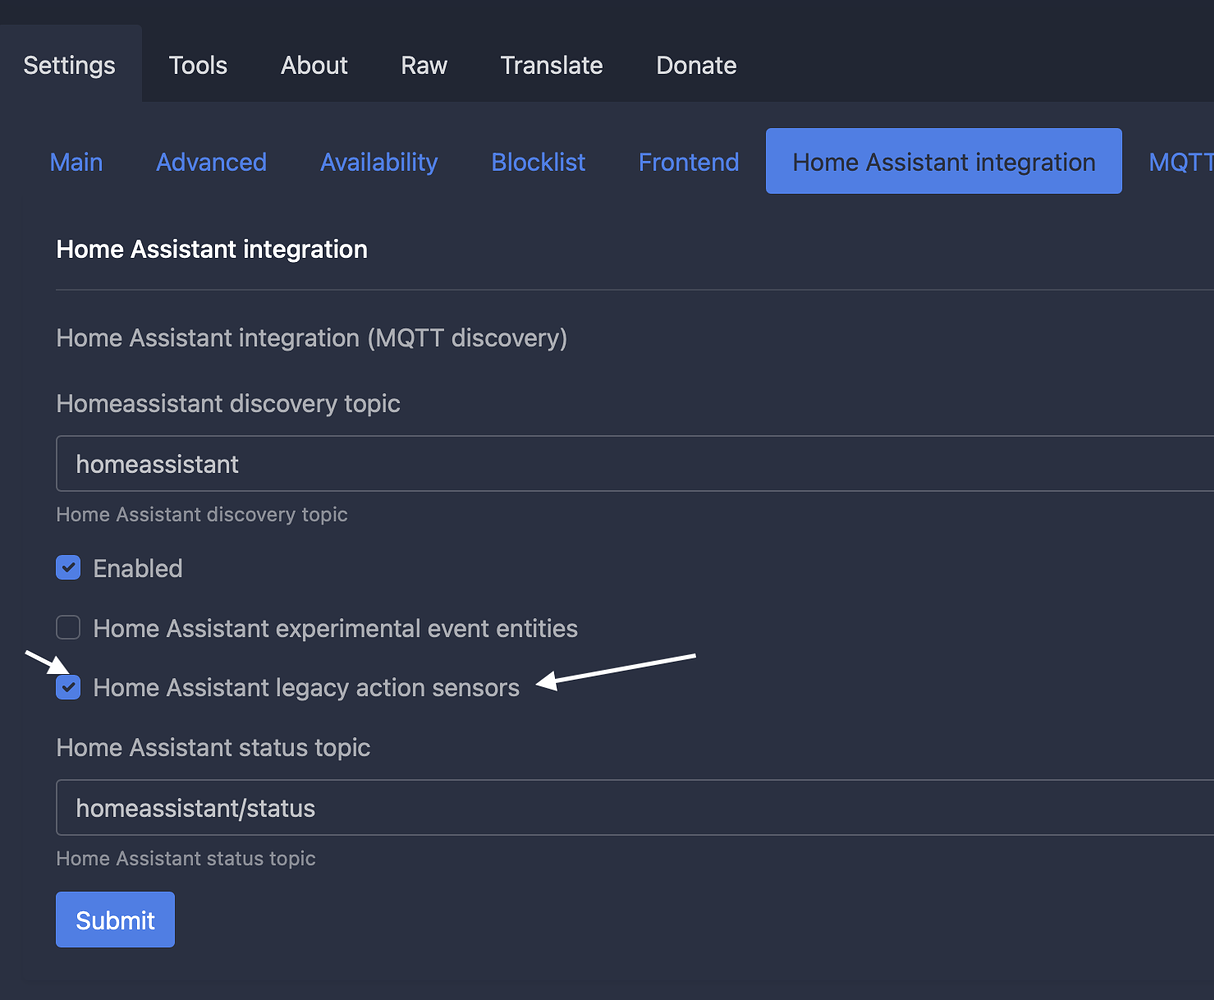Select the Home Assistant integration tab
This screenshot has width=1214, height=1000.
pyautogui.click(x=944, y=161)
